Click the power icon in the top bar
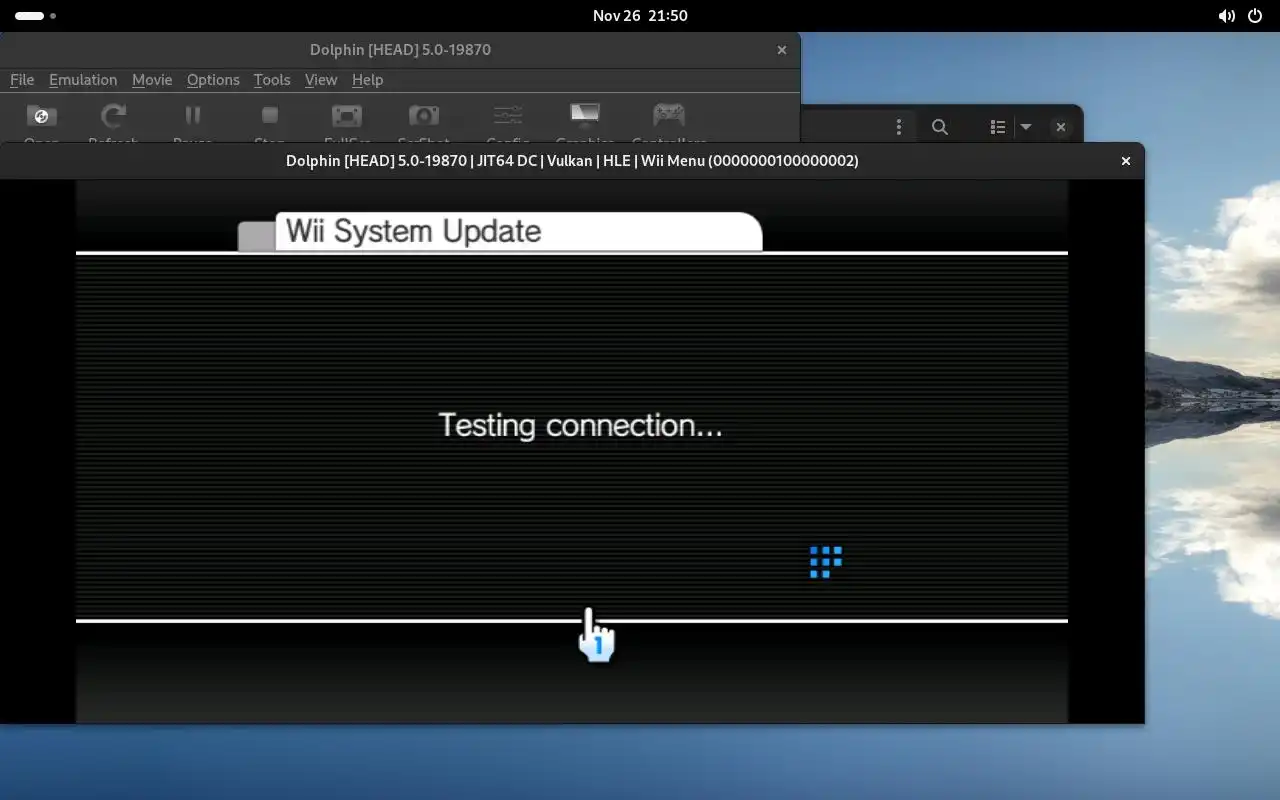This screenshot has width=1280, height=800. coord(1256,16)
